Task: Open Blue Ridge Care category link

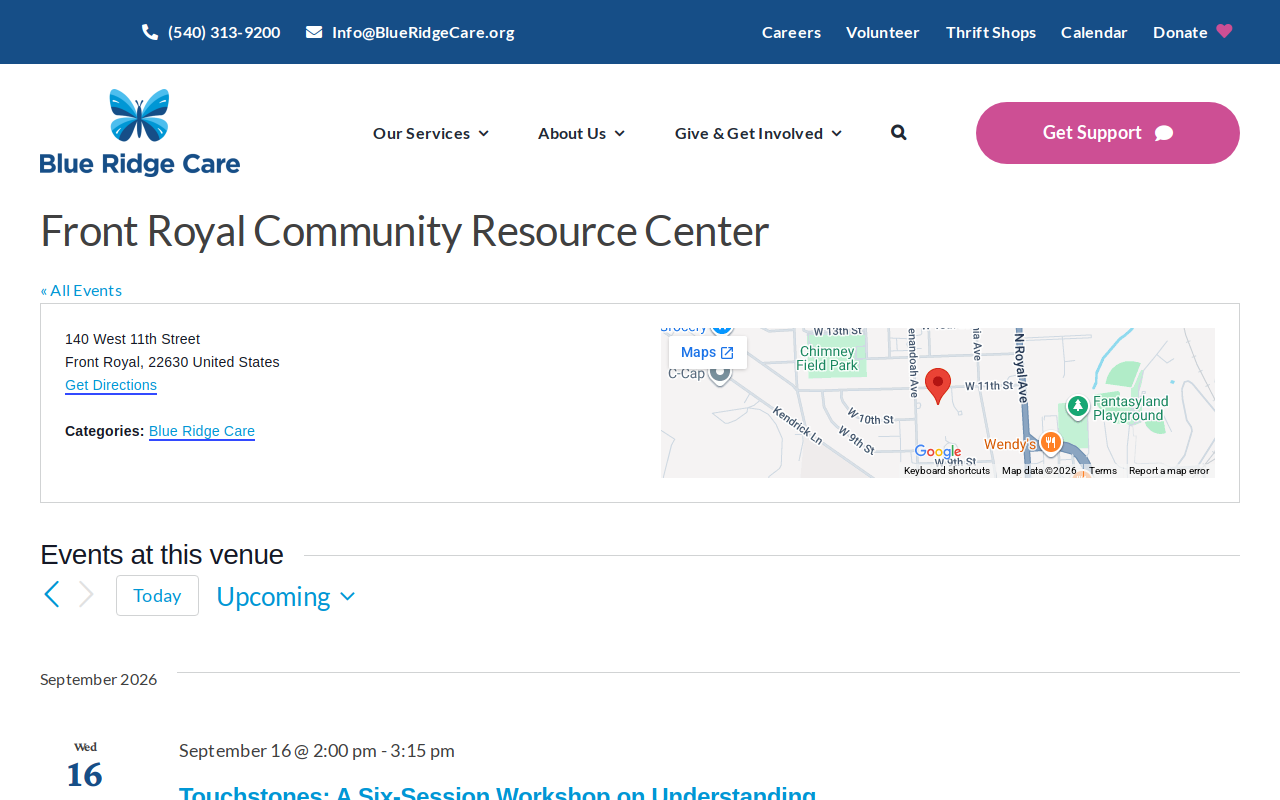Action: click(202, 431)
